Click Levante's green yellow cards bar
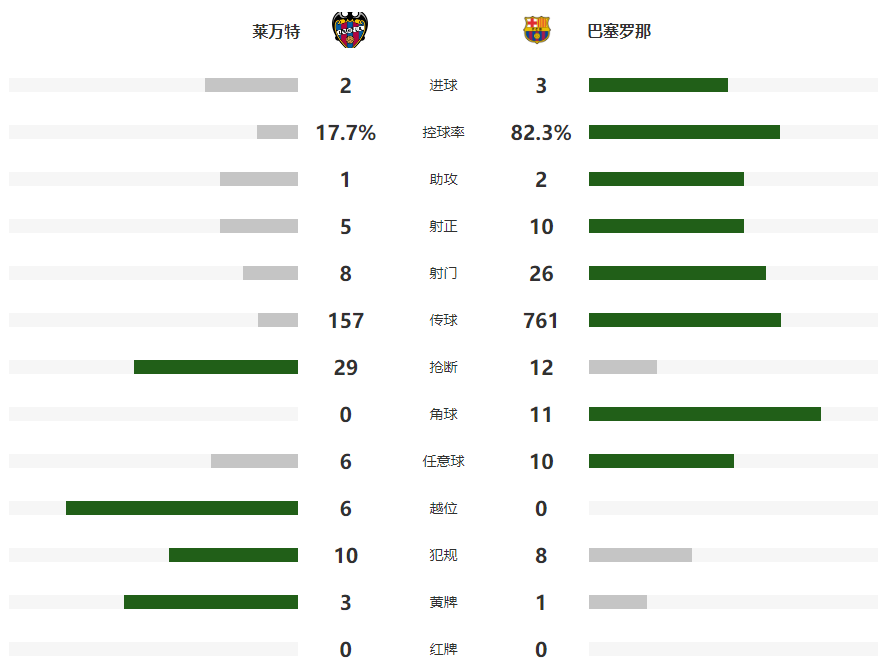Screen dimensions: 890x666 [211, 602]
